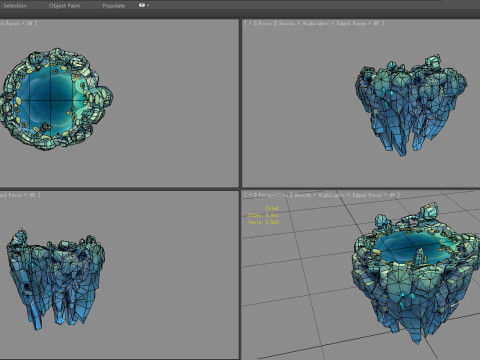Open the Populate ribbon tab

tap(114, 5)
